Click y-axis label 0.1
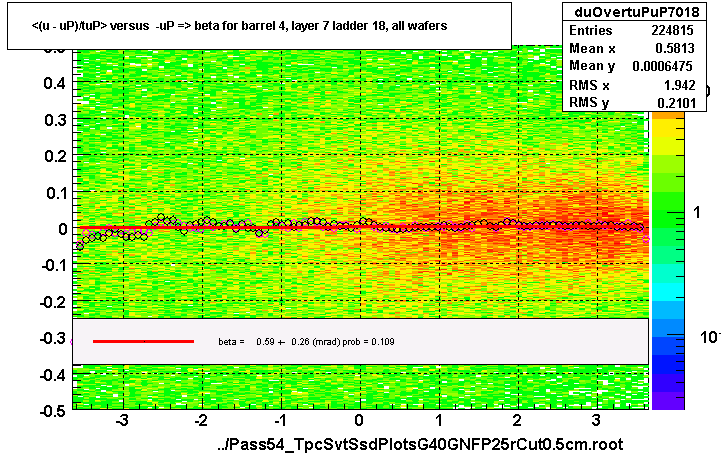 tap(56, 193)
